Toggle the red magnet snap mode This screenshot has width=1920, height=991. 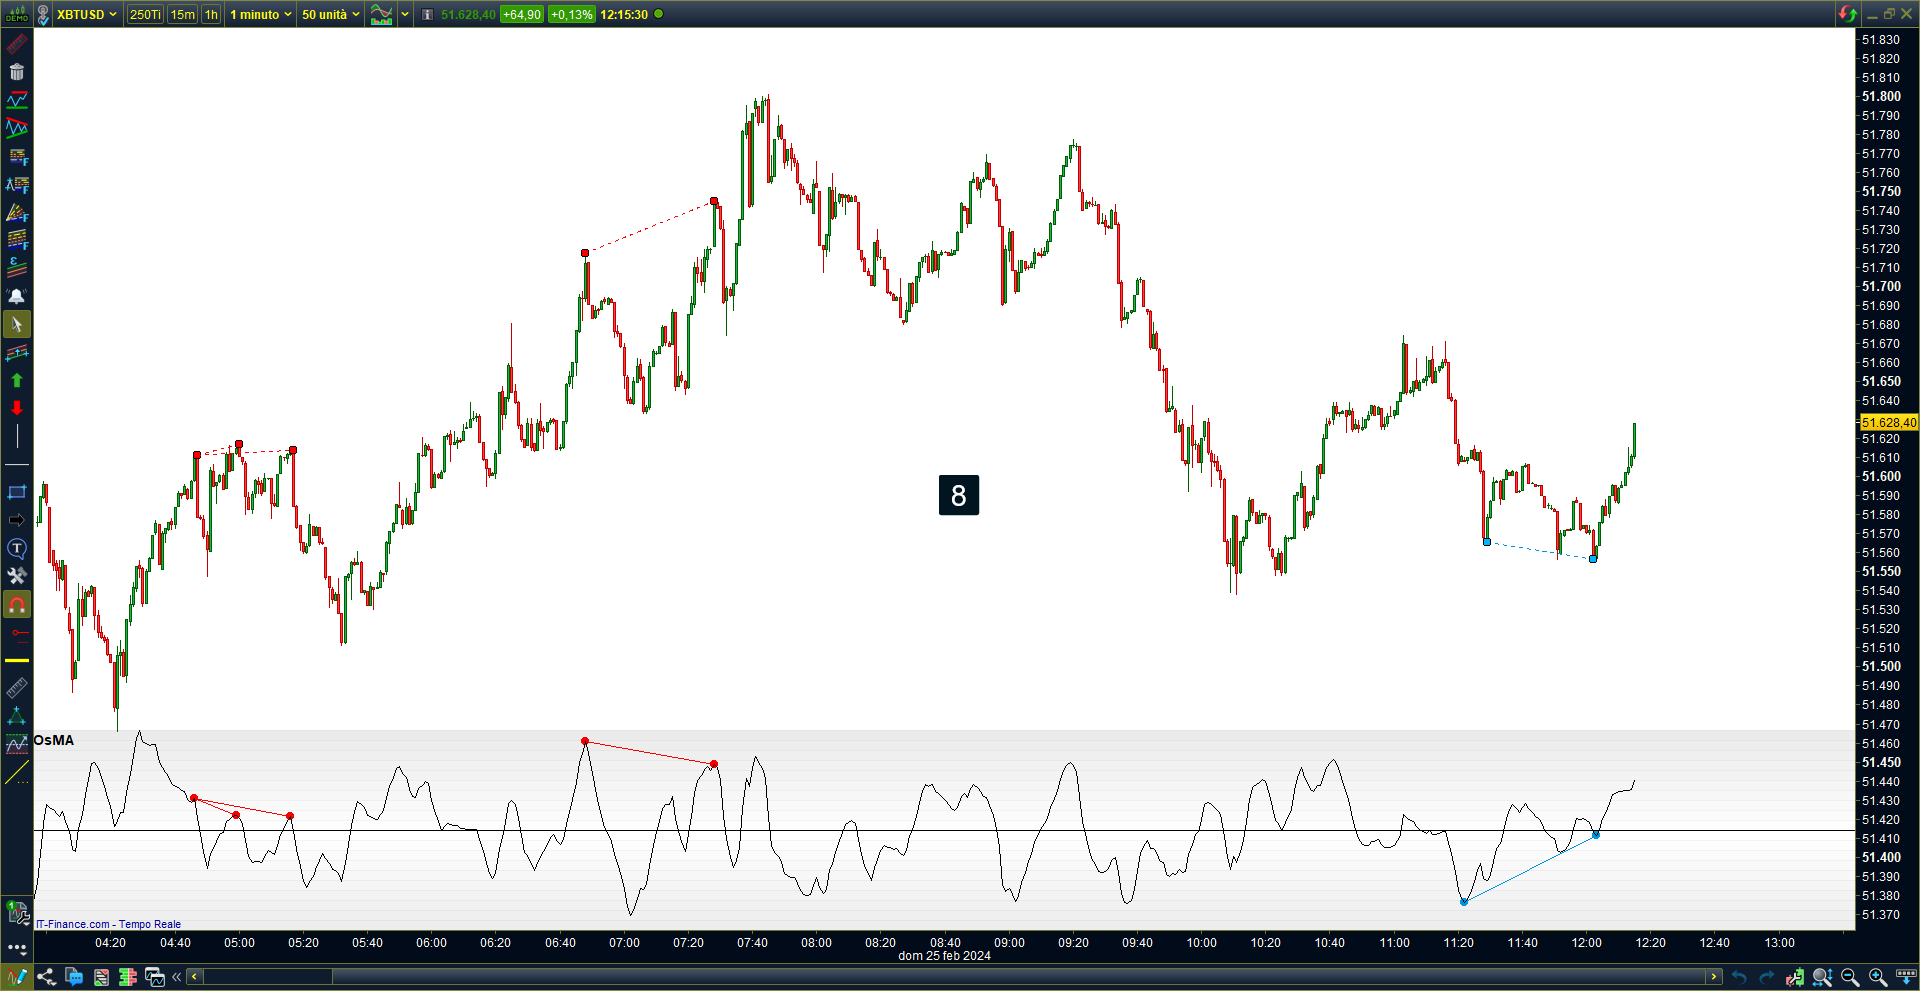coord(17,605)
